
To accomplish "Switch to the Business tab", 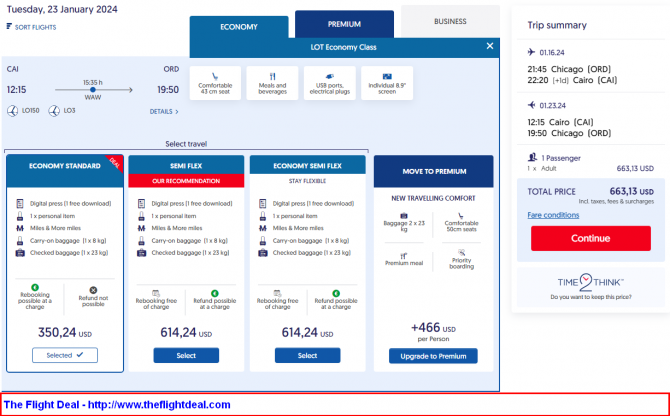I will coord(450,21).
